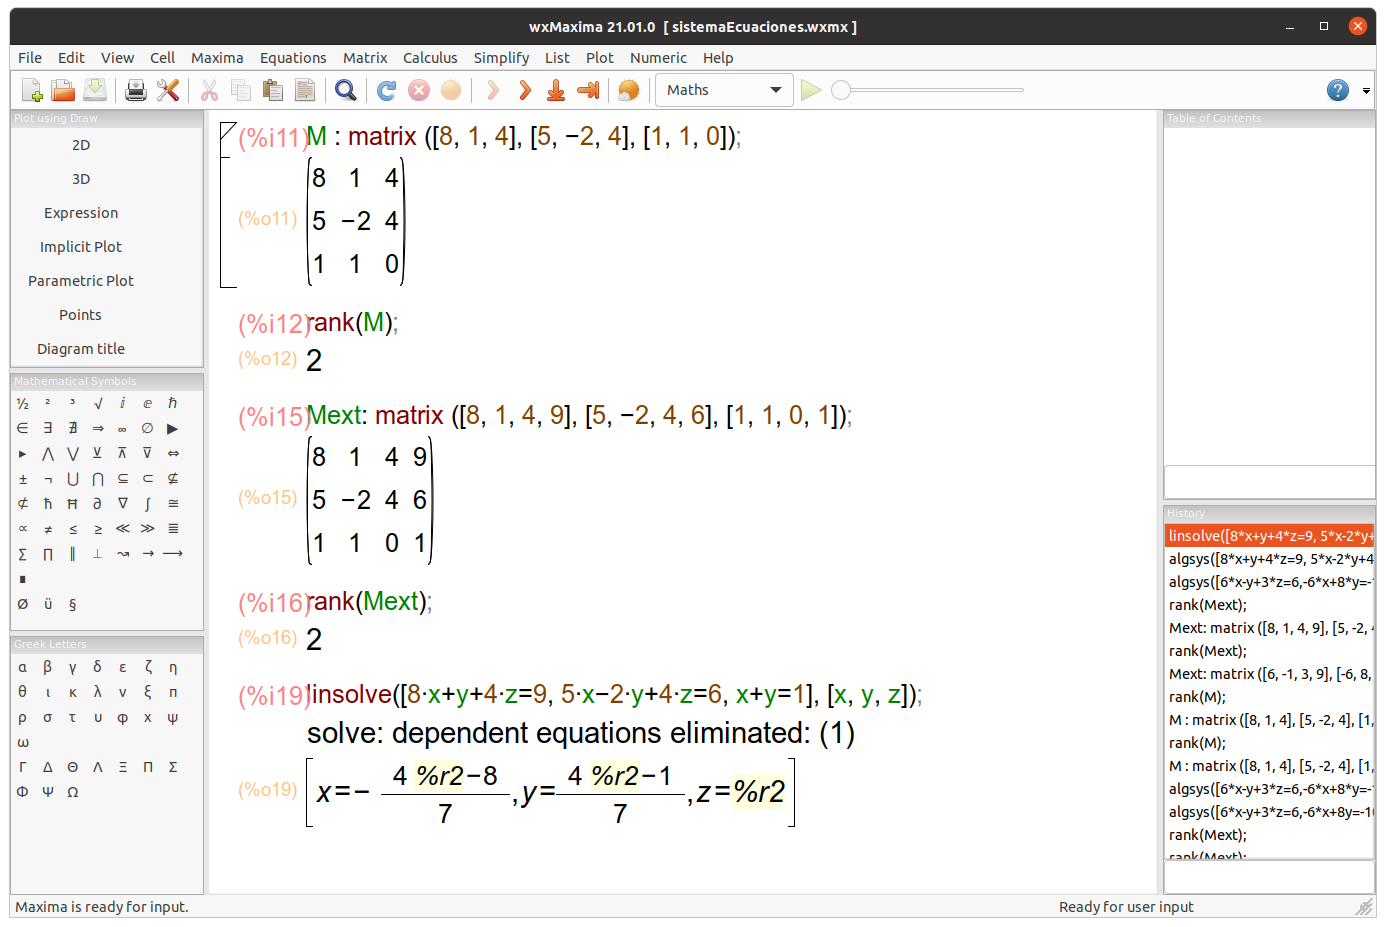Image resolution: width=1386 pixels, height=927 pixels.
Task: Open the Equations menu
Action: (293, 58)
